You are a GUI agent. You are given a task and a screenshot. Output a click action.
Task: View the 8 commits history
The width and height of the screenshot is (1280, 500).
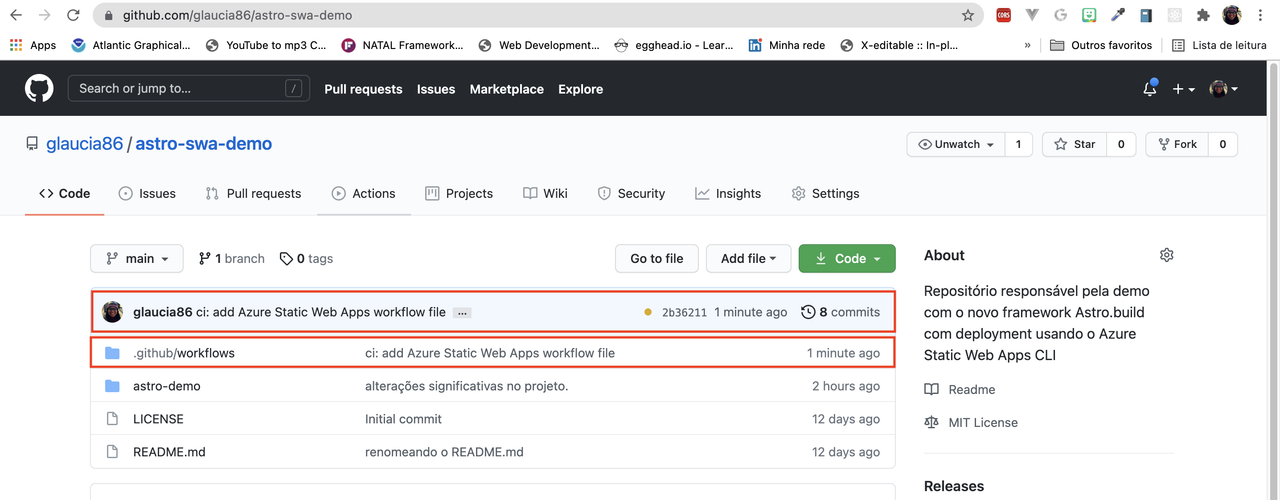point(840,312)
